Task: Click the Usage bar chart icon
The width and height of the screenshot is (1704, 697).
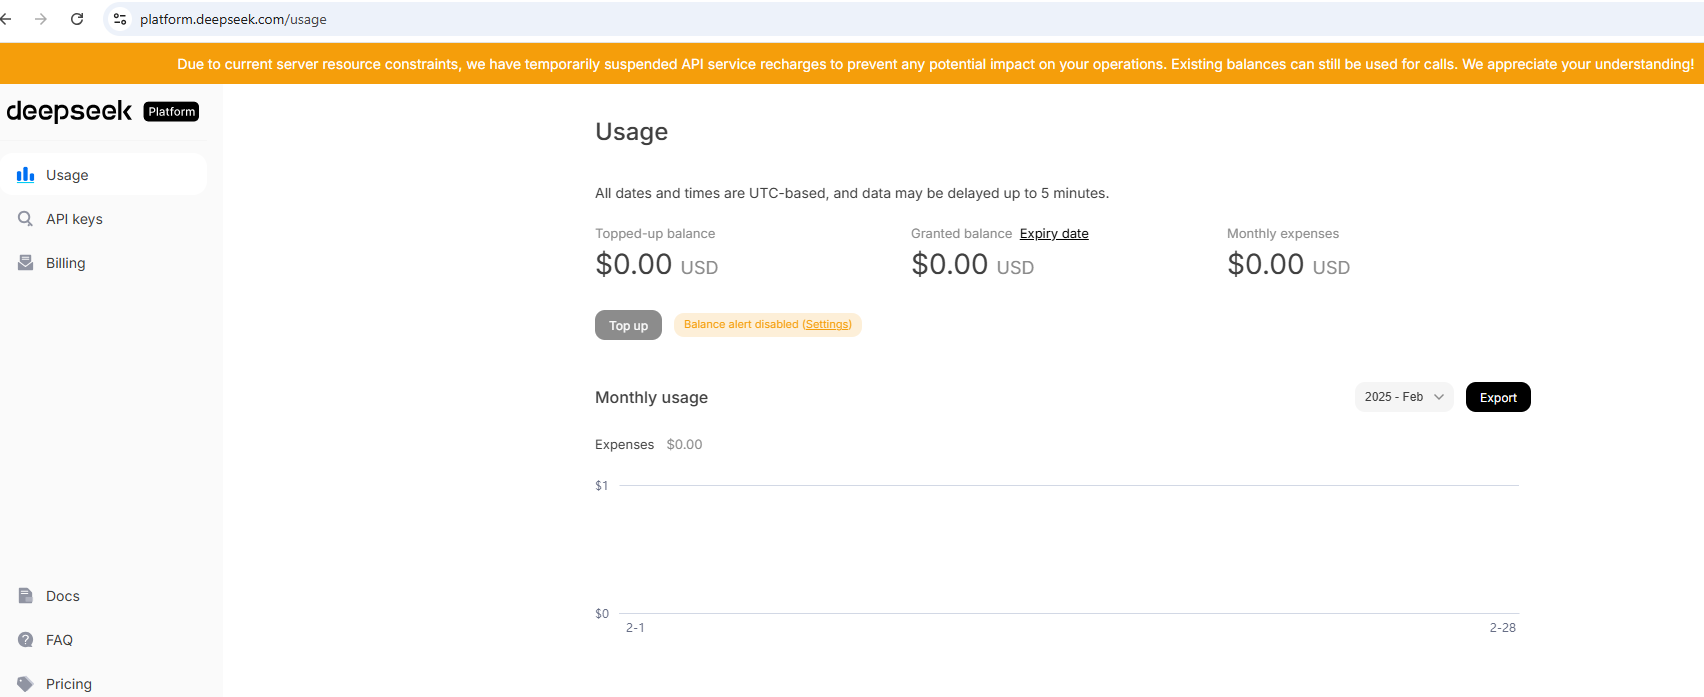Action: point(26,175)
